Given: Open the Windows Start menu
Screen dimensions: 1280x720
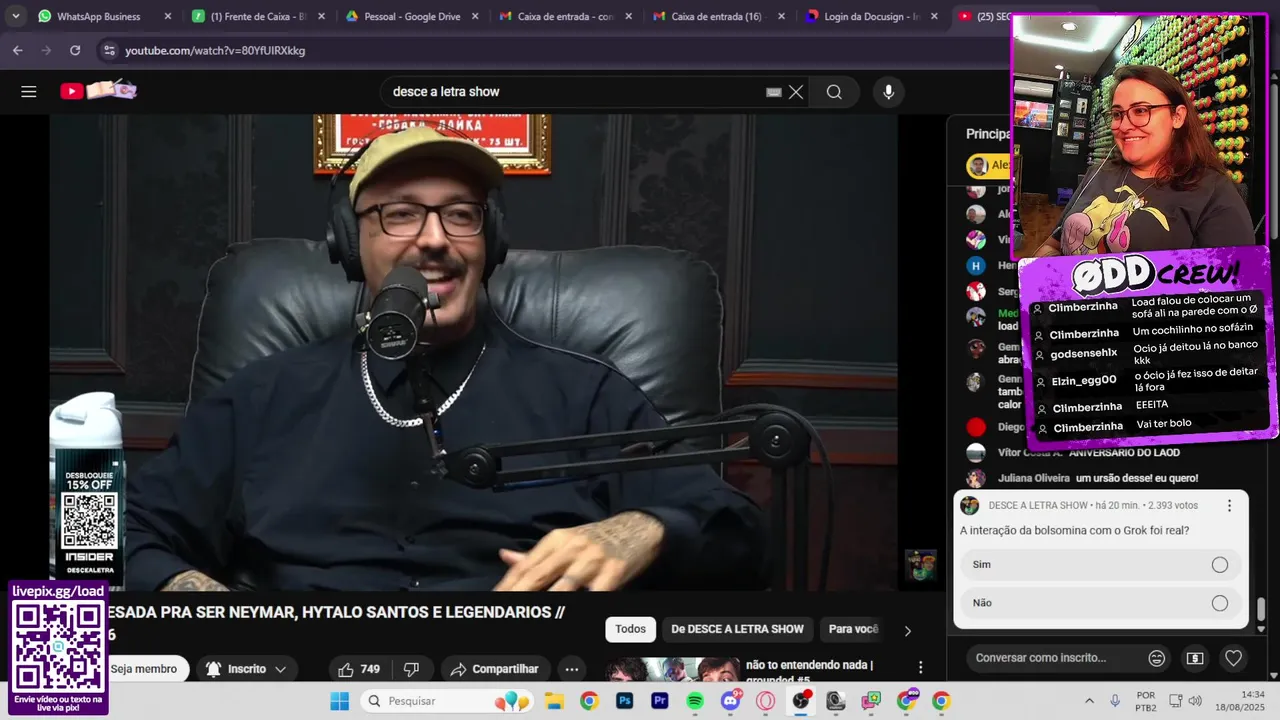Looking at the screenshot, I should 339,701.
